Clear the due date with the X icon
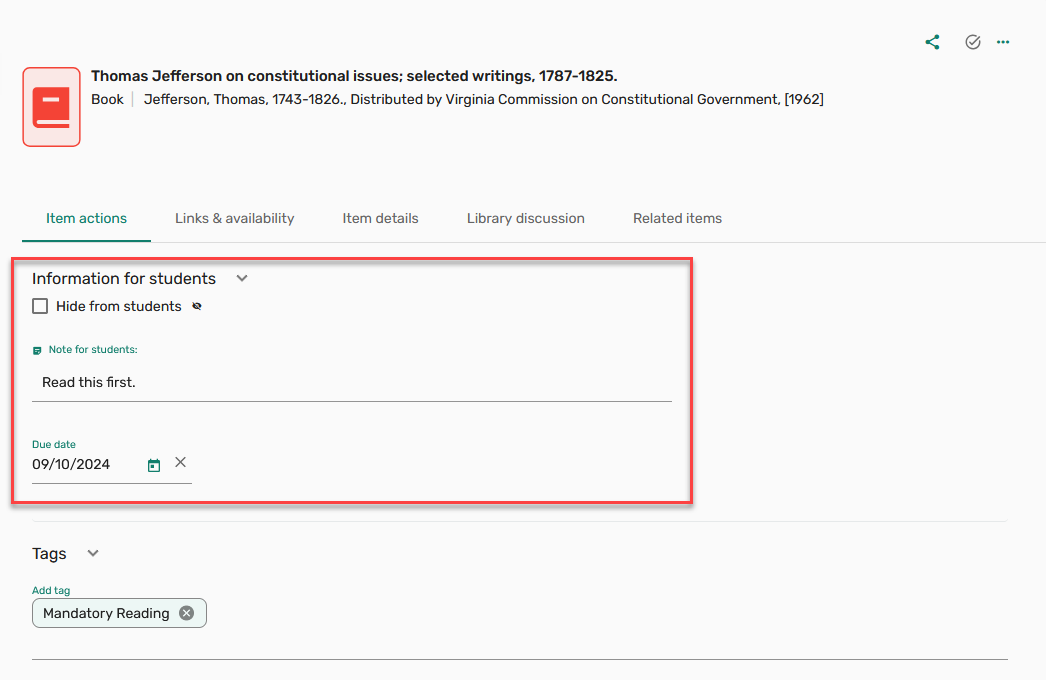Viewport: 1046px width, 680px height. tap(180, 462)
